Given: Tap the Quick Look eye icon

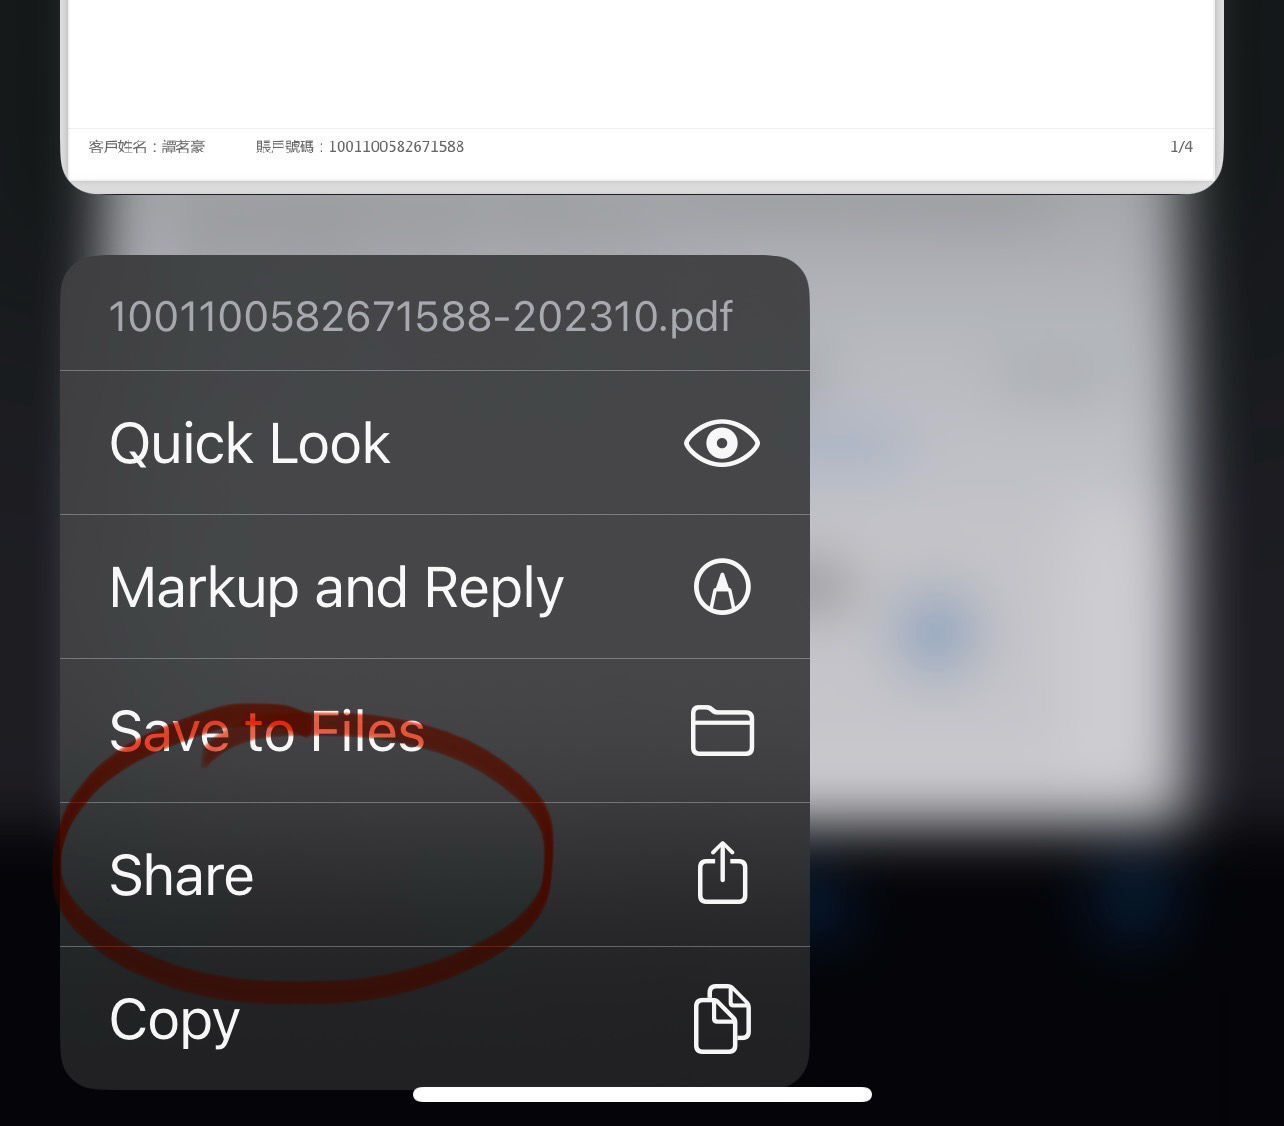Looking at the screenshot, I should (x=722, y=443).
